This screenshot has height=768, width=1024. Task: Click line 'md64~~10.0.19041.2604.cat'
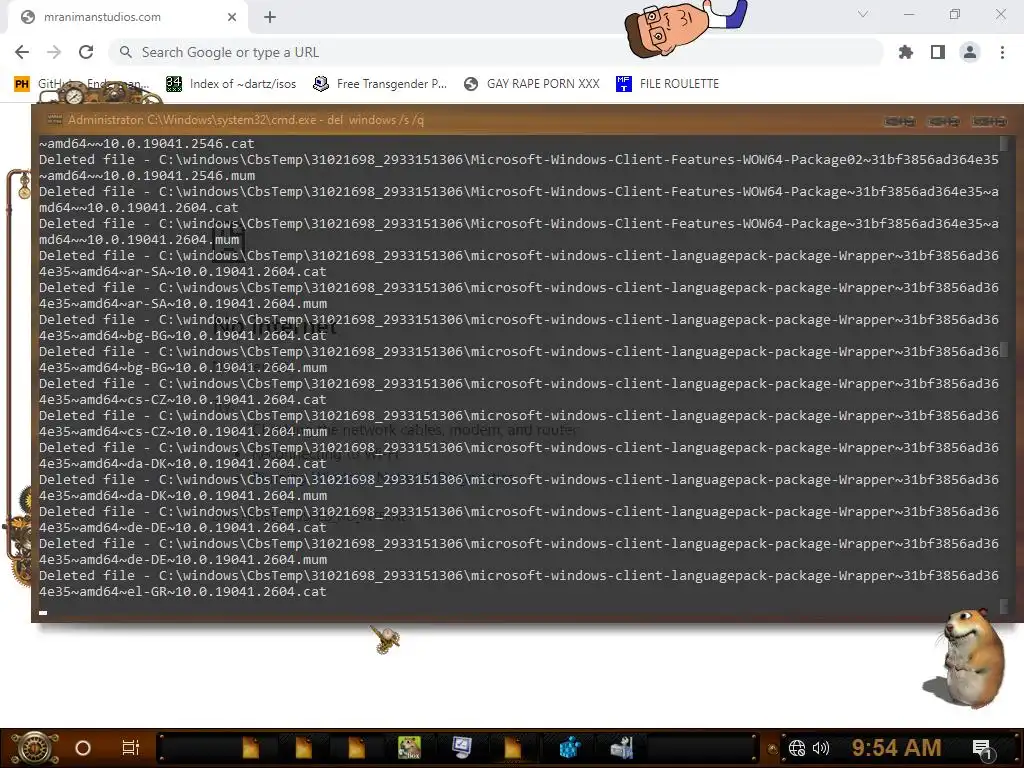[x=138, y=208]
